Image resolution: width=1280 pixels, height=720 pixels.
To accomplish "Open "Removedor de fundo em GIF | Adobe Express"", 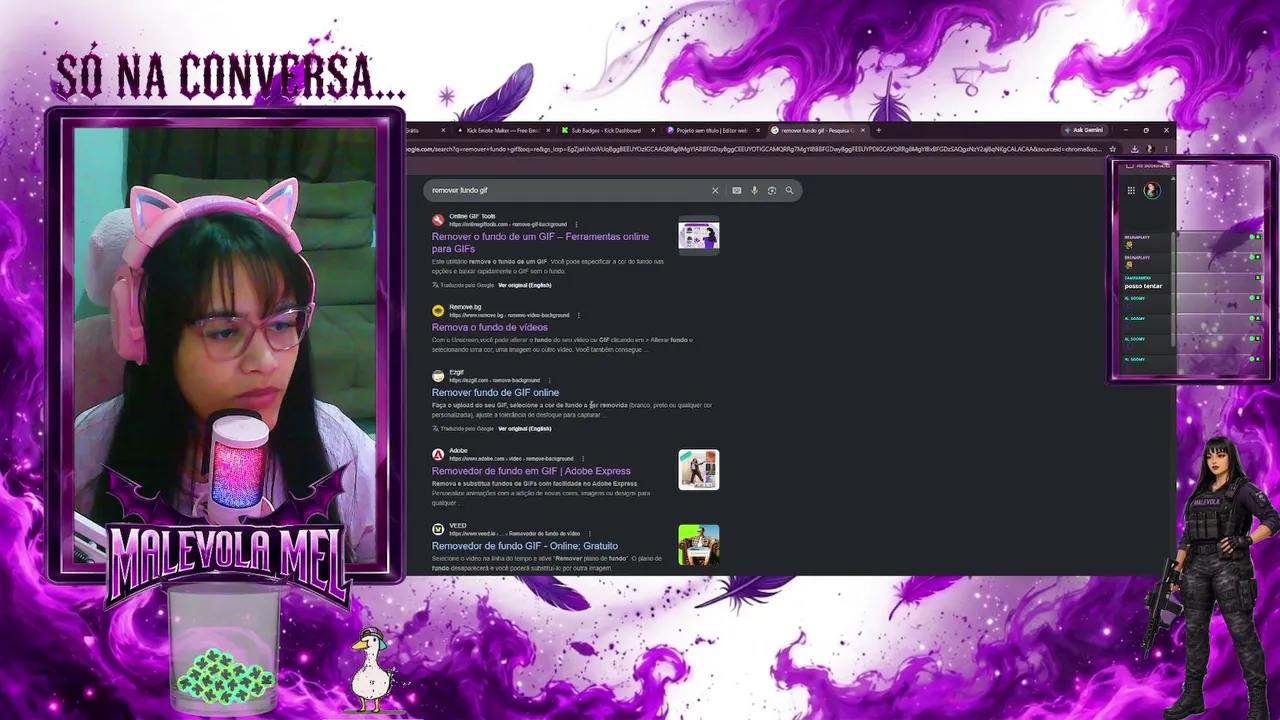I will tap(531, 471).
